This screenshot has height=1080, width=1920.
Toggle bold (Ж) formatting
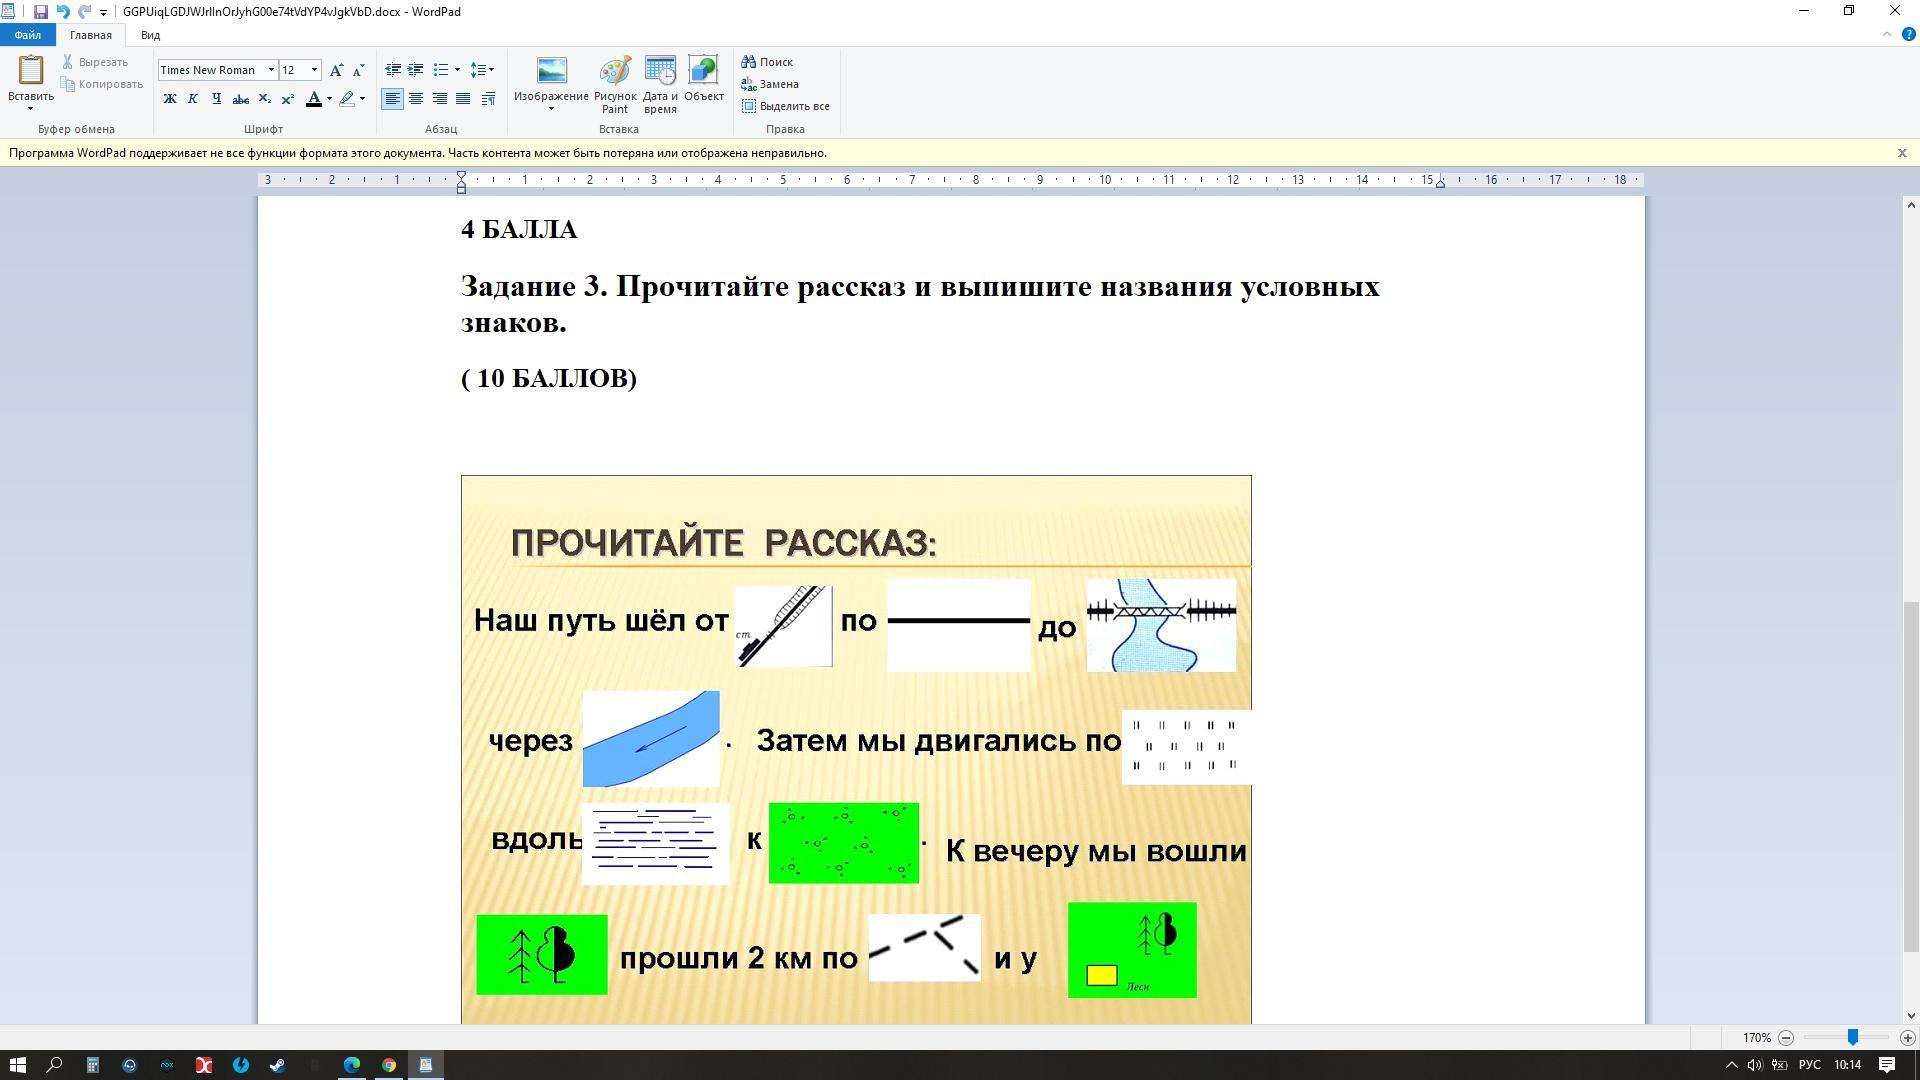click(170, 99)
